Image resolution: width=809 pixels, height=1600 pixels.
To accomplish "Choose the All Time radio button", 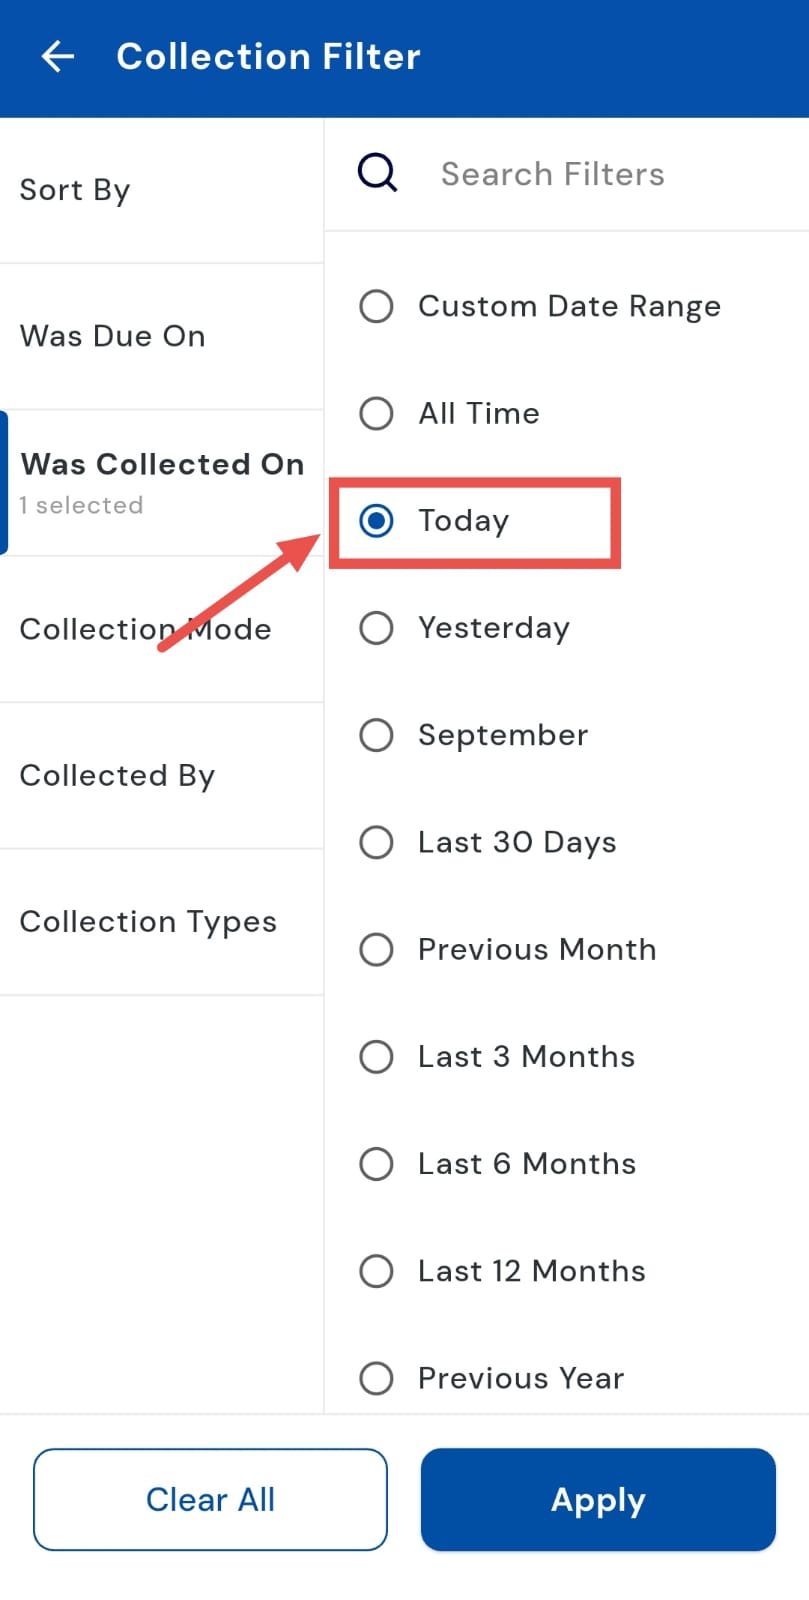I will [376, 413].
